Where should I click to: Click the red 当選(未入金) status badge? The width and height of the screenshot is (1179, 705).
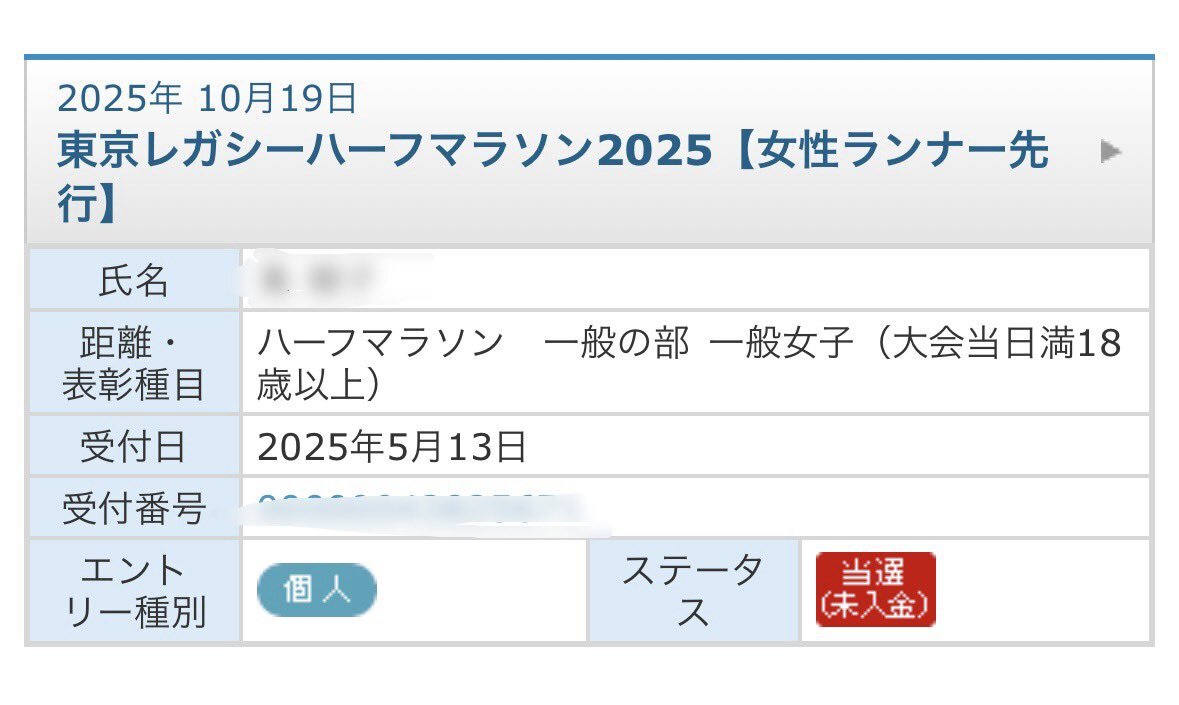[x=875, y=590]
